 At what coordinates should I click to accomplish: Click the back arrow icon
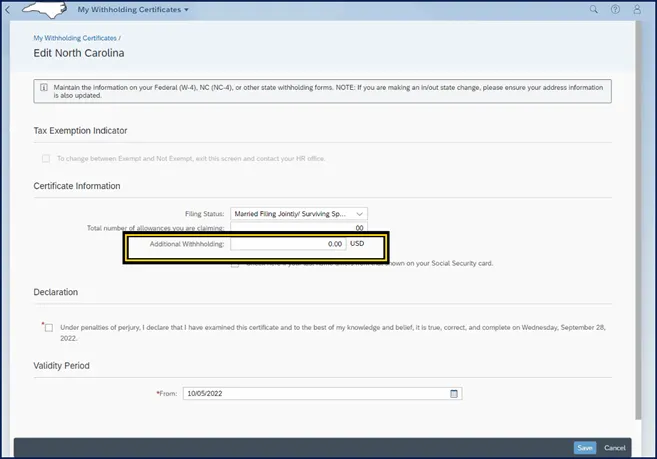point(8,10)
